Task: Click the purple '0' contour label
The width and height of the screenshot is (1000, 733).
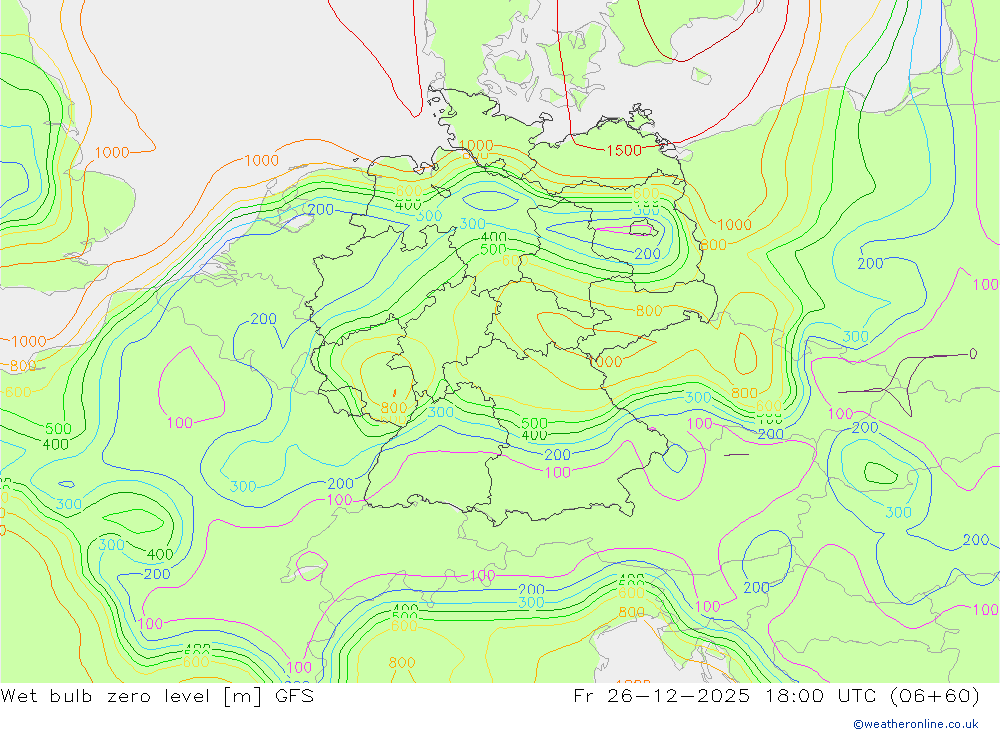Action: (973, 353)
